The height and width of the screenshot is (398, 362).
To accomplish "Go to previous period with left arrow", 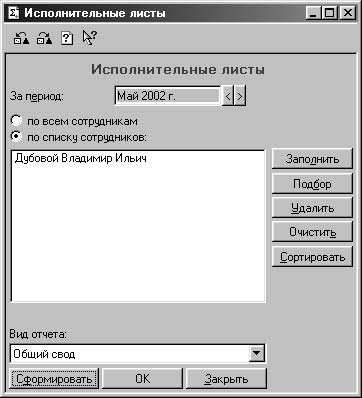I will [x=228, y=96].
